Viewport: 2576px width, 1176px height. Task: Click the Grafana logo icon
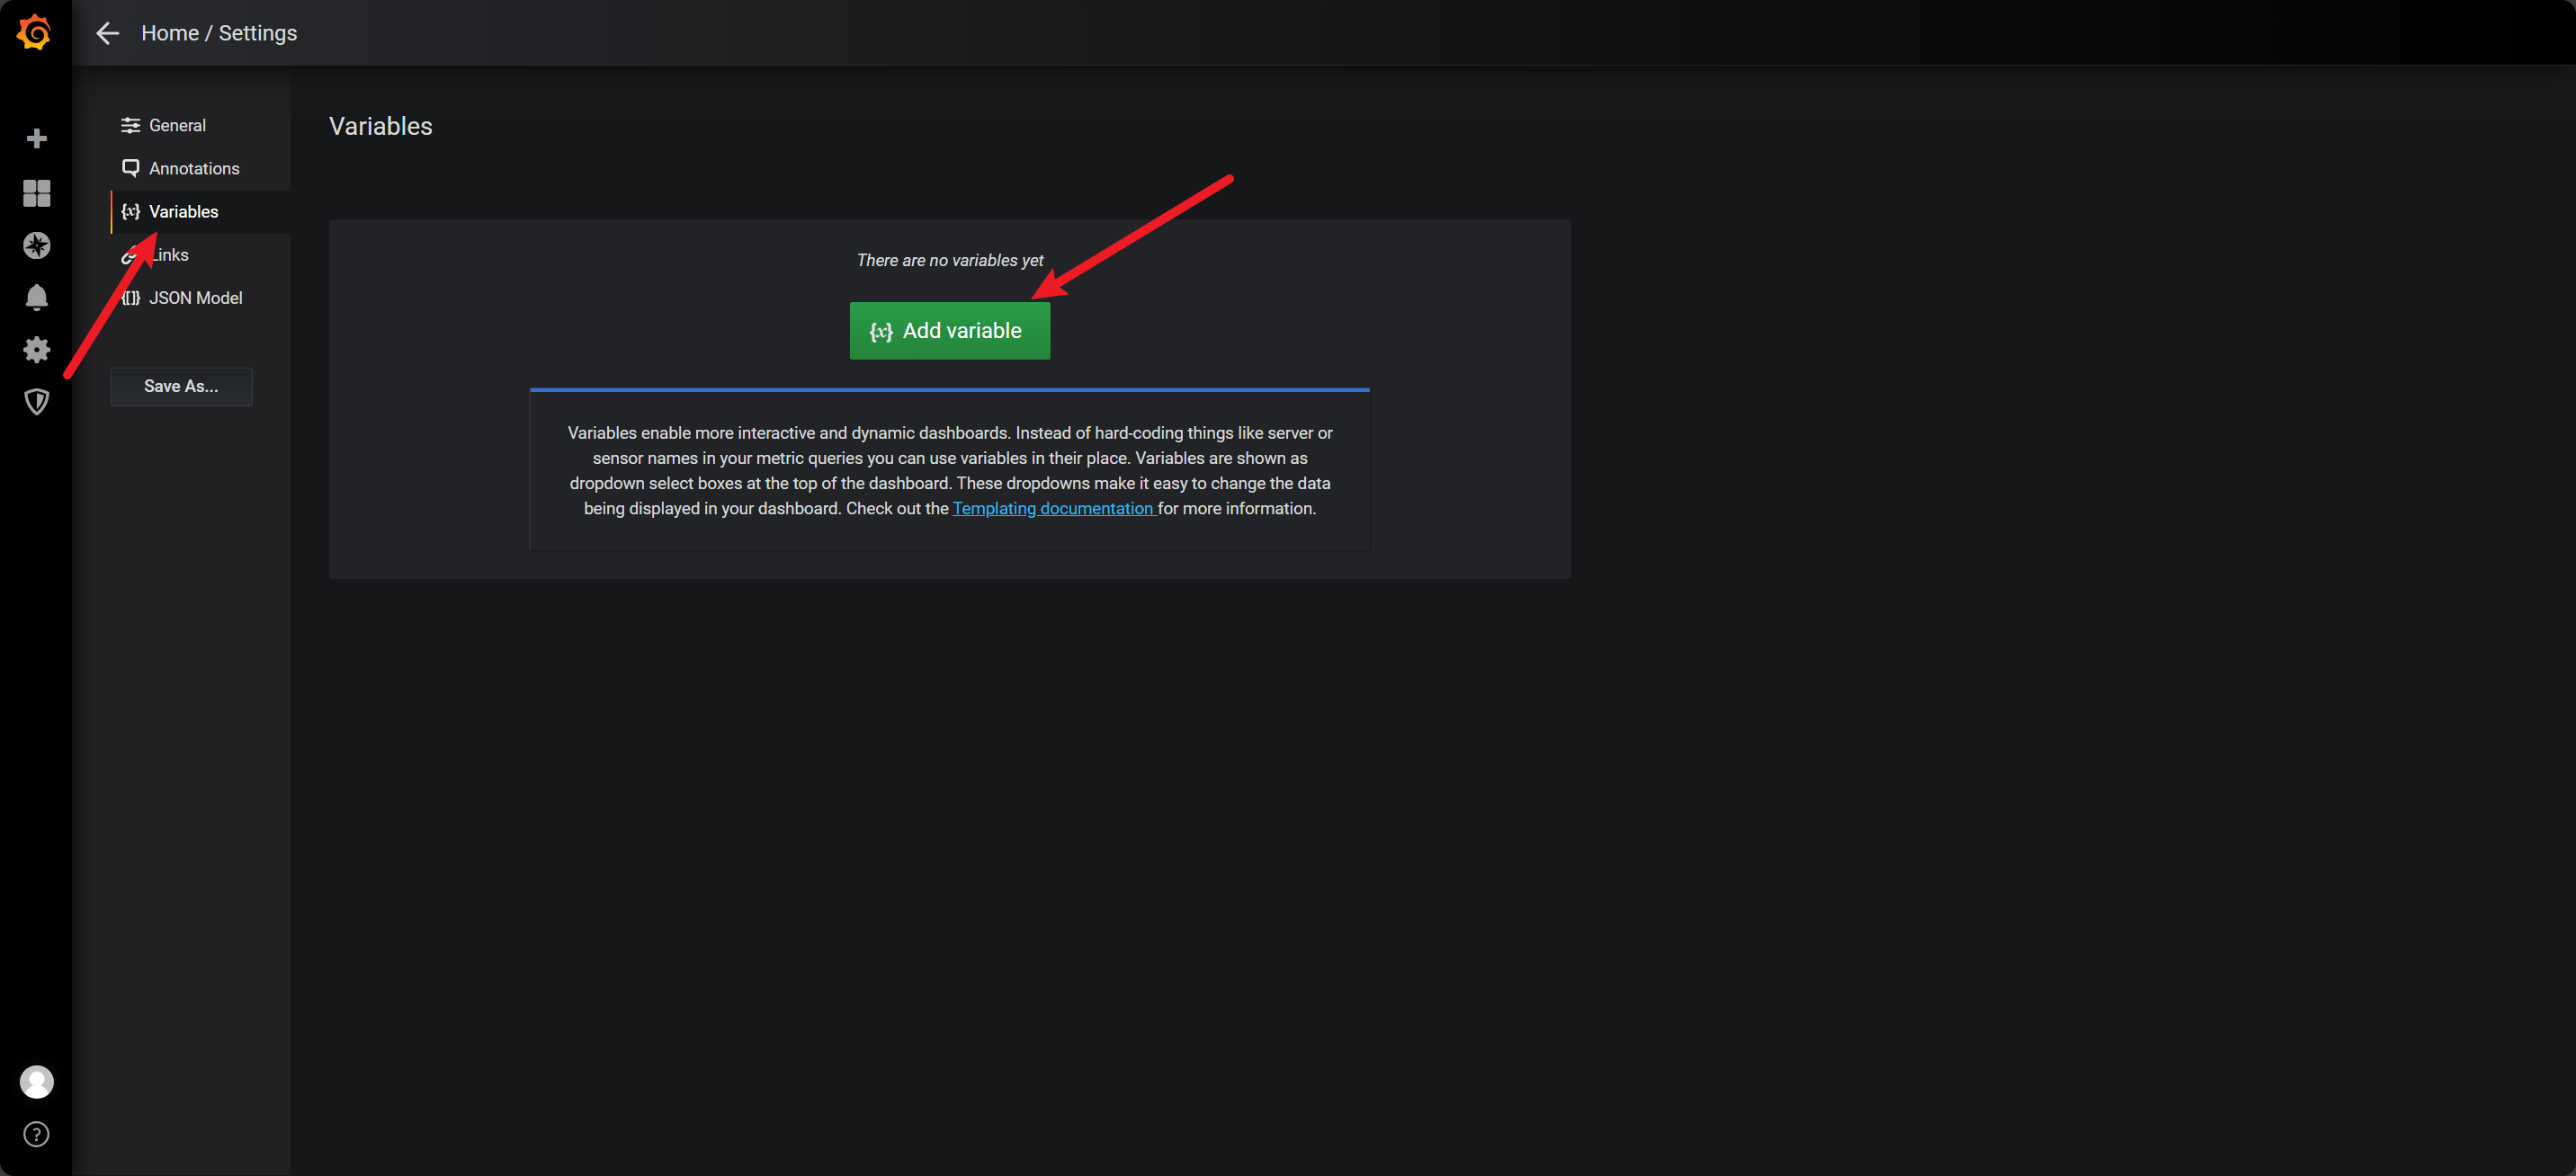[x=35, y=33]
